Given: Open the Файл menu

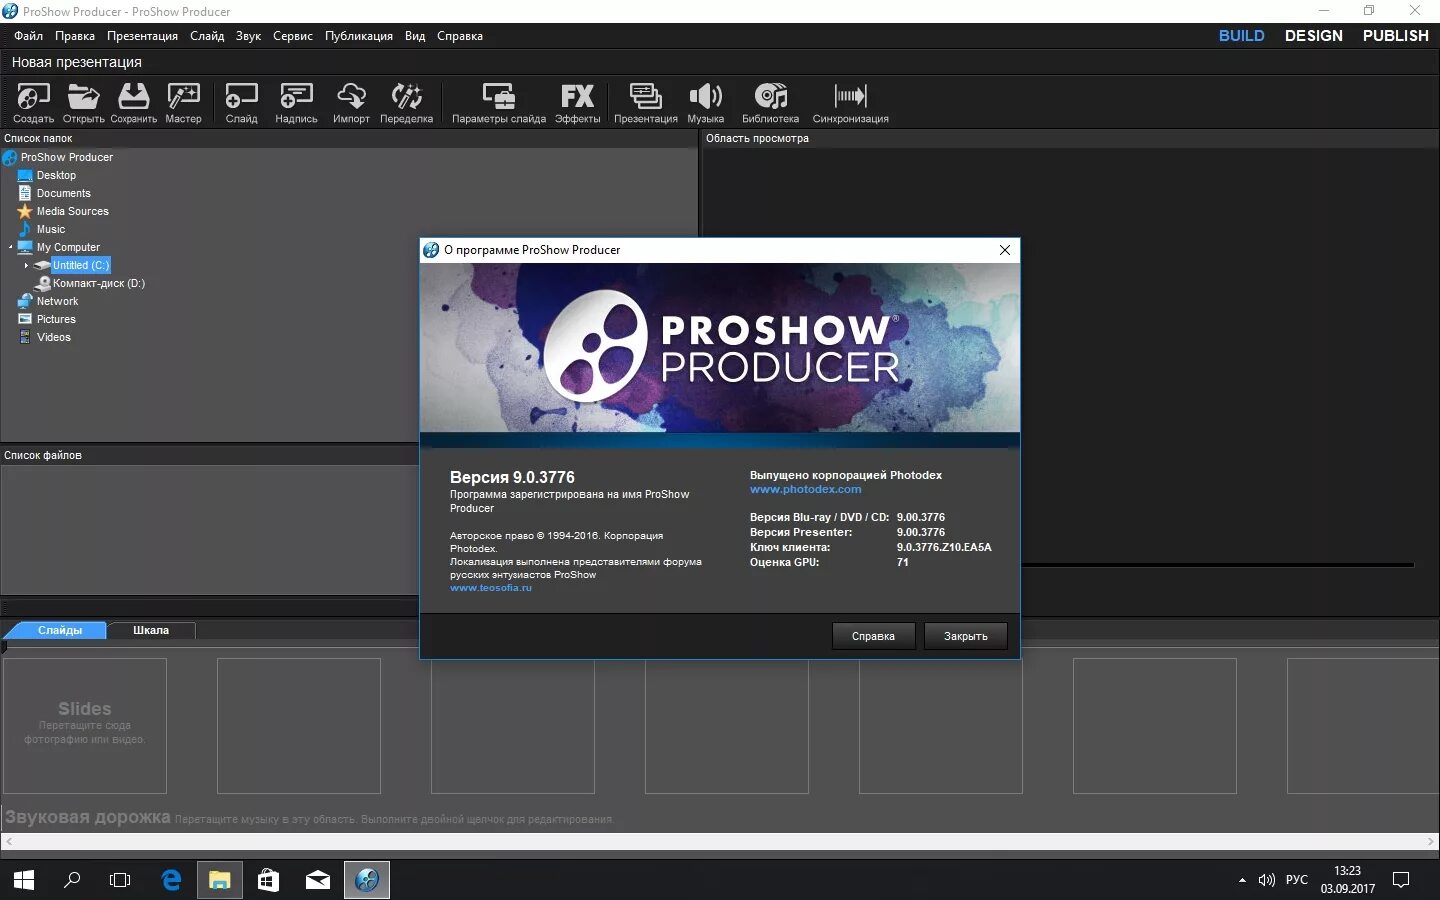Looking at the screenshot, I should point(28,36).
